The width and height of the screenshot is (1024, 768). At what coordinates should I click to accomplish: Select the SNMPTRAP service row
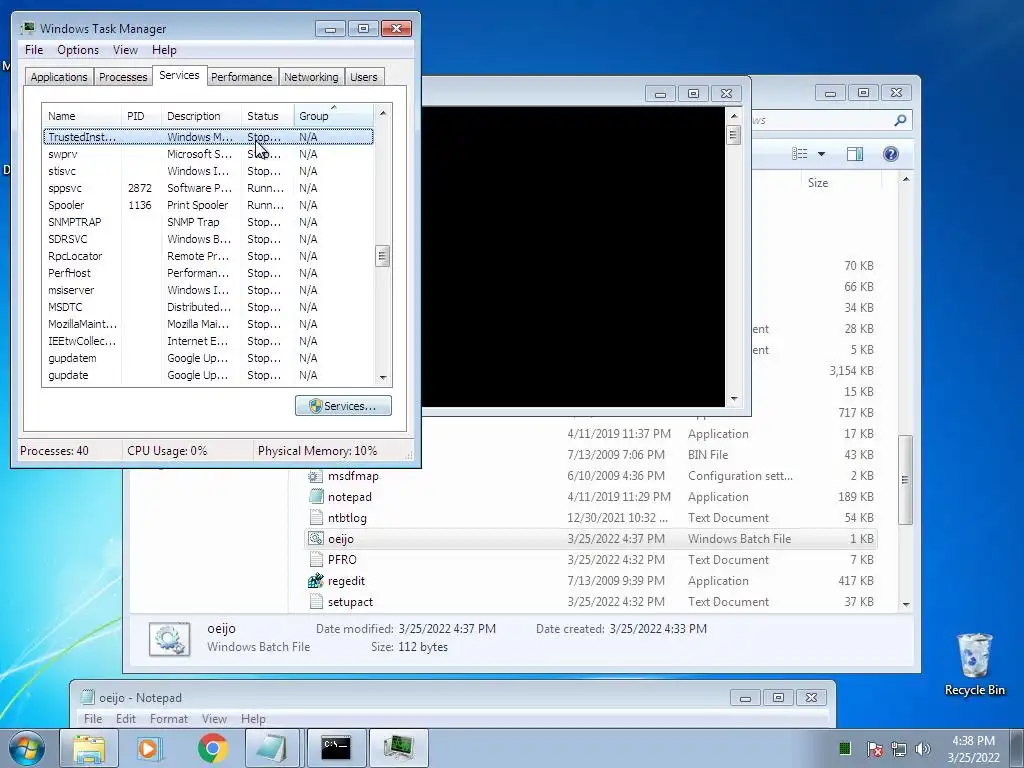pyautogui.click(x=208, y=222)
